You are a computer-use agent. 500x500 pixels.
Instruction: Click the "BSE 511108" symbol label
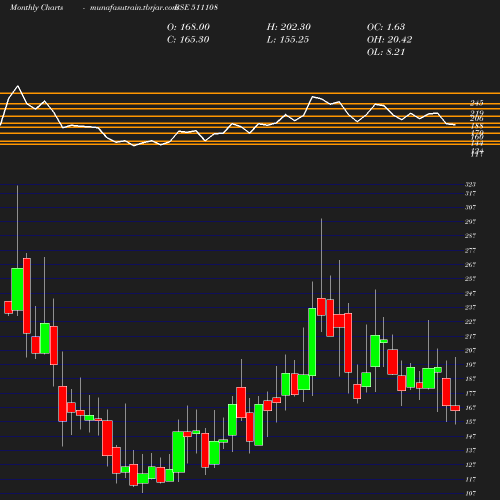click(x=197, y=7)
